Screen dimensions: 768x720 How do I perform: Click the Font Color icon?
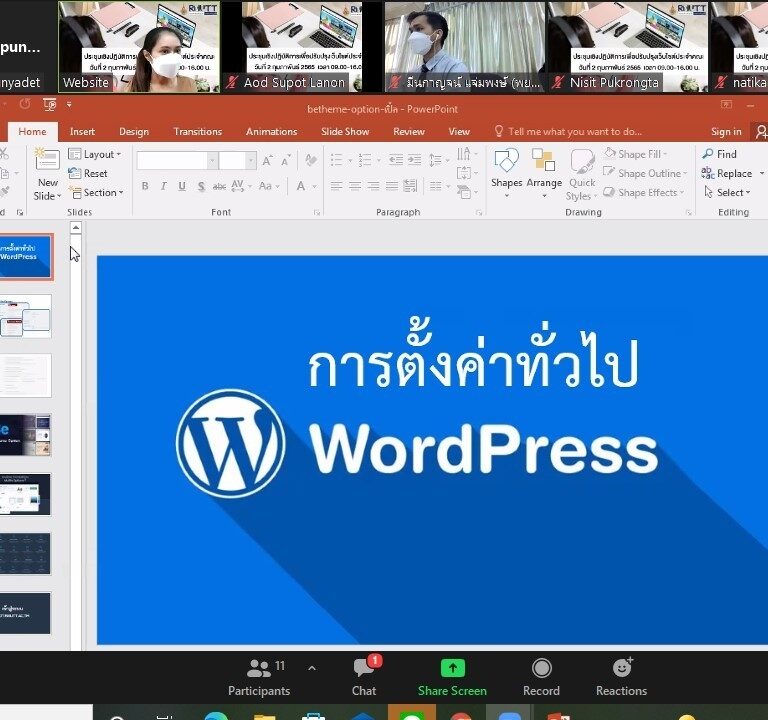(301, 186)
